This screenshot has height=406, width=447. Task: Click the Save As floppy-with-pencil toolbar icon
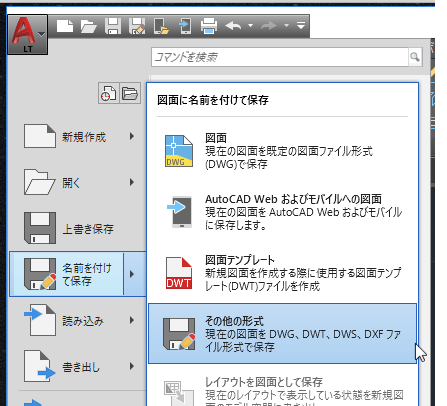tap(137, 26)
